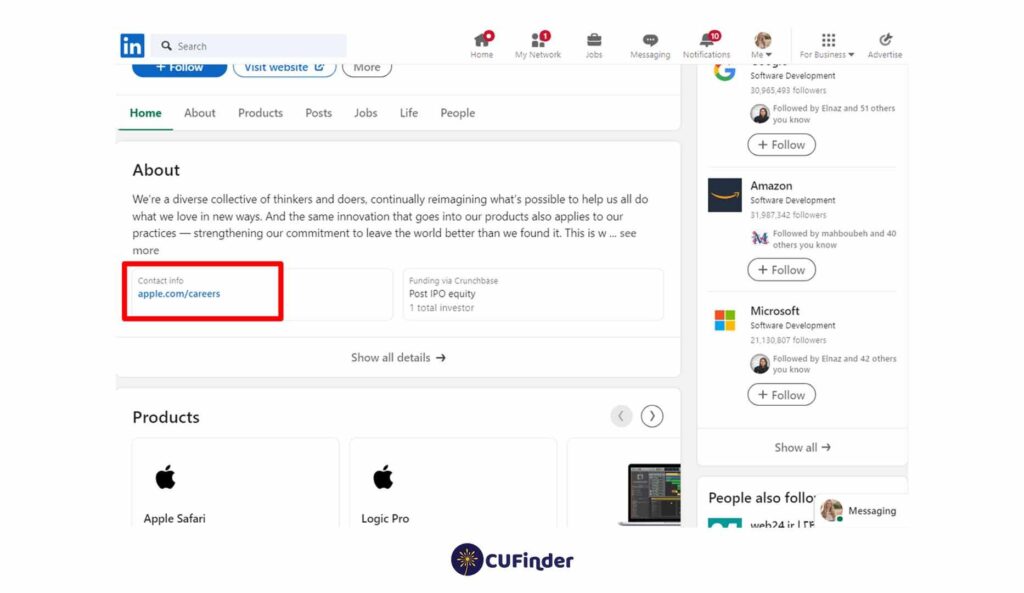Click the Amazon logo icon
This screenshot has width=1024, height=593.
[724, 195]
